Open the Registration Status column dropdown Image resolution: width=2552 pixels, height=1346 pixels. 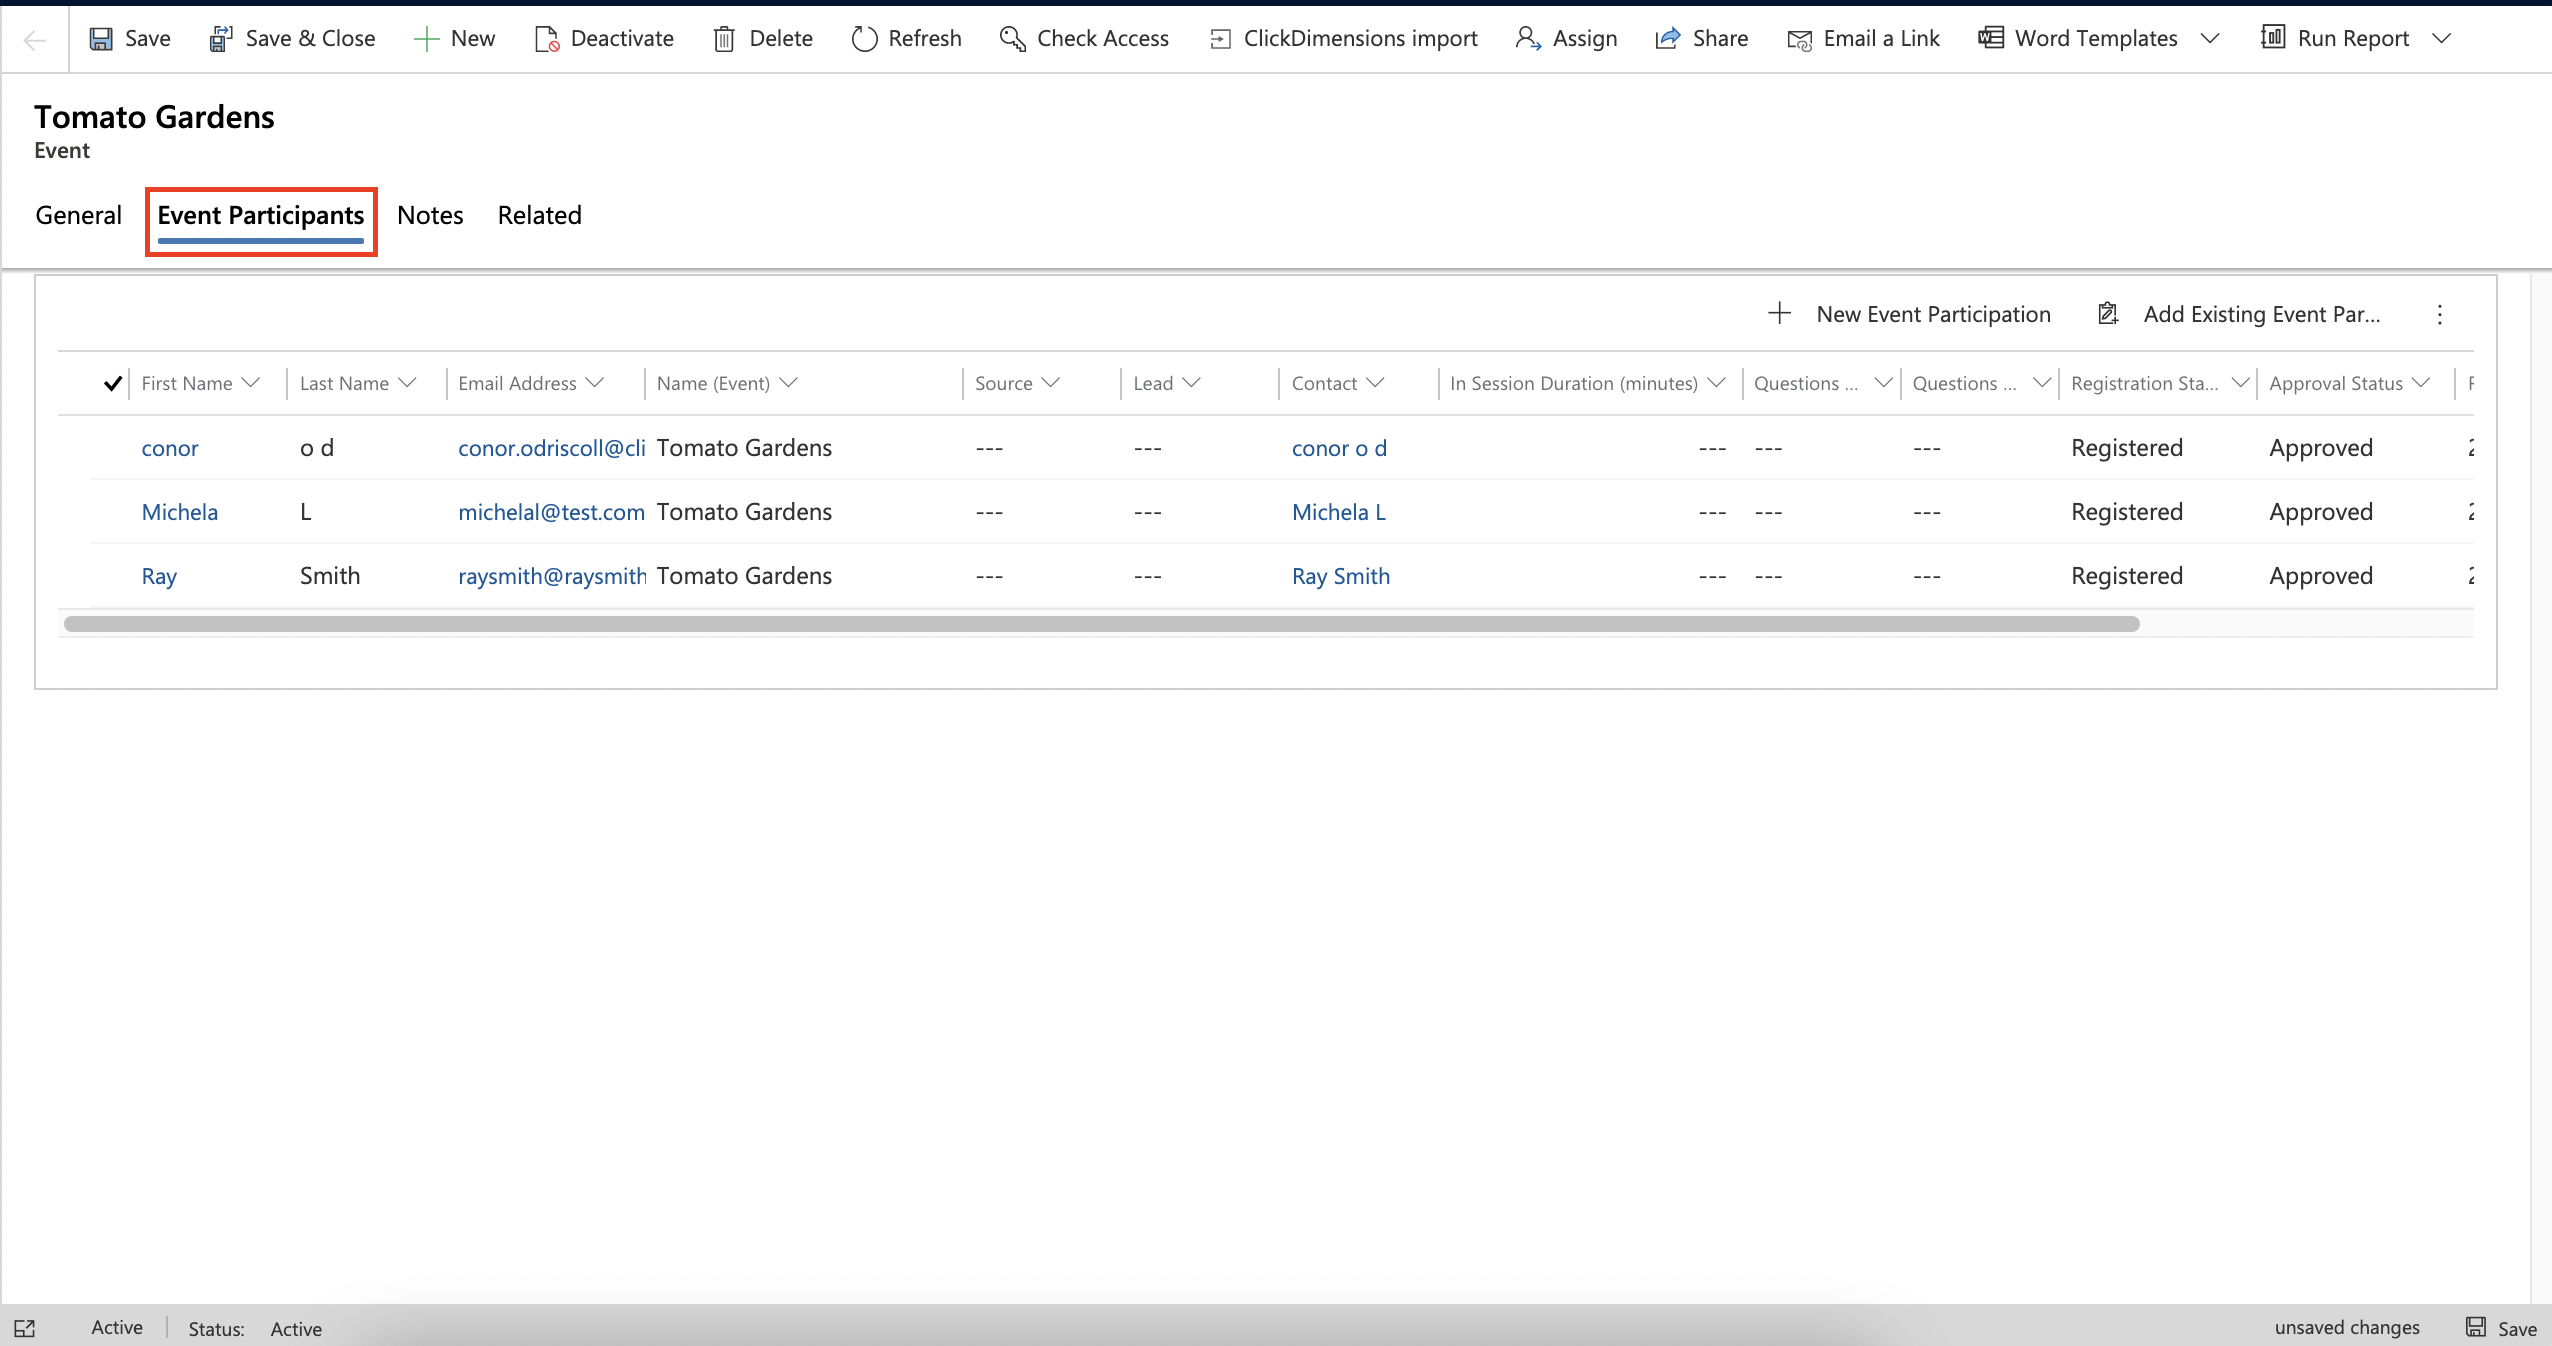[2240, 383]
